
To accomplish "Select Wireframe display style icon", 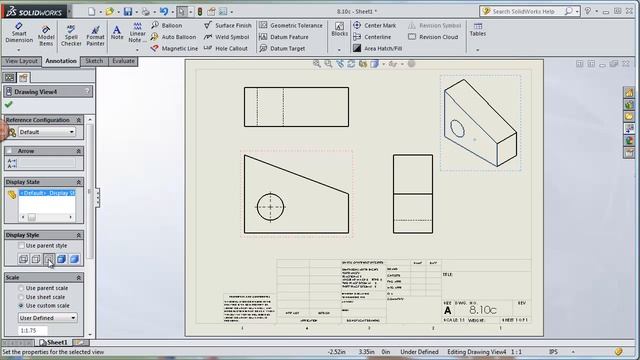I will coord(23,259).
